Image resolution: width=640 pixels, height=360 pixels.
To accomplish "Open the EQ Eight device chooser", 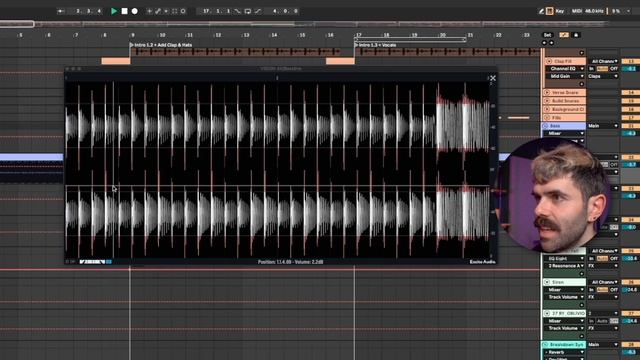I will coord(565,258).
